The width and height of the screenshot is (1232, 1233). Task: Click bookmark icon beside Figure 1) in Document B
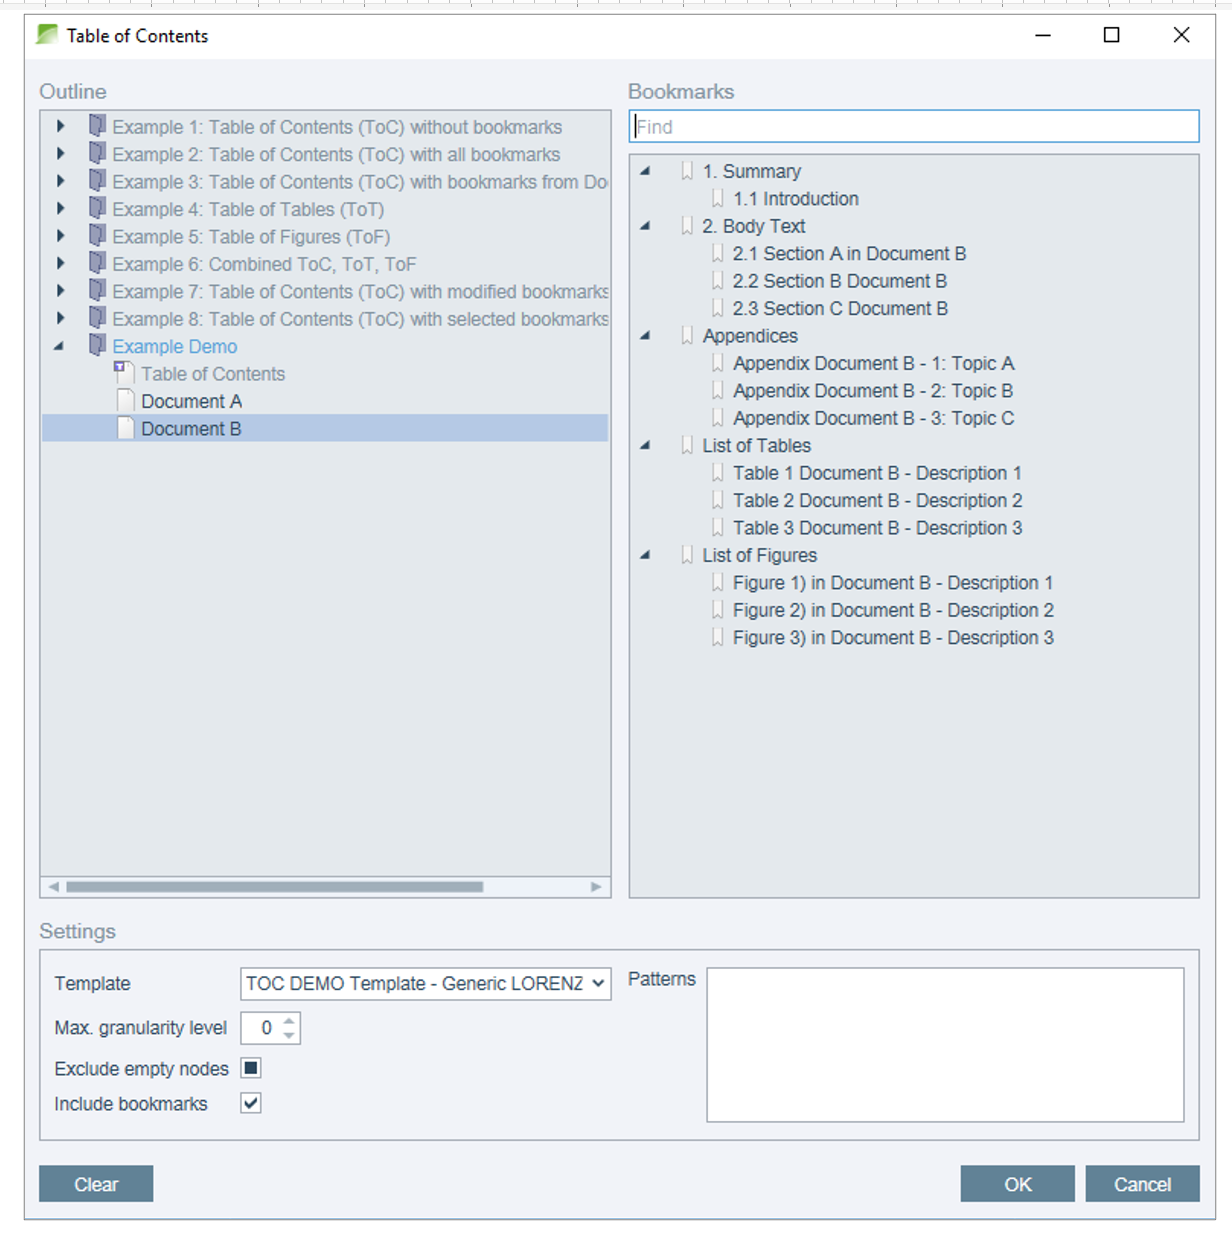pyautogui.click(x=717, y=582)
